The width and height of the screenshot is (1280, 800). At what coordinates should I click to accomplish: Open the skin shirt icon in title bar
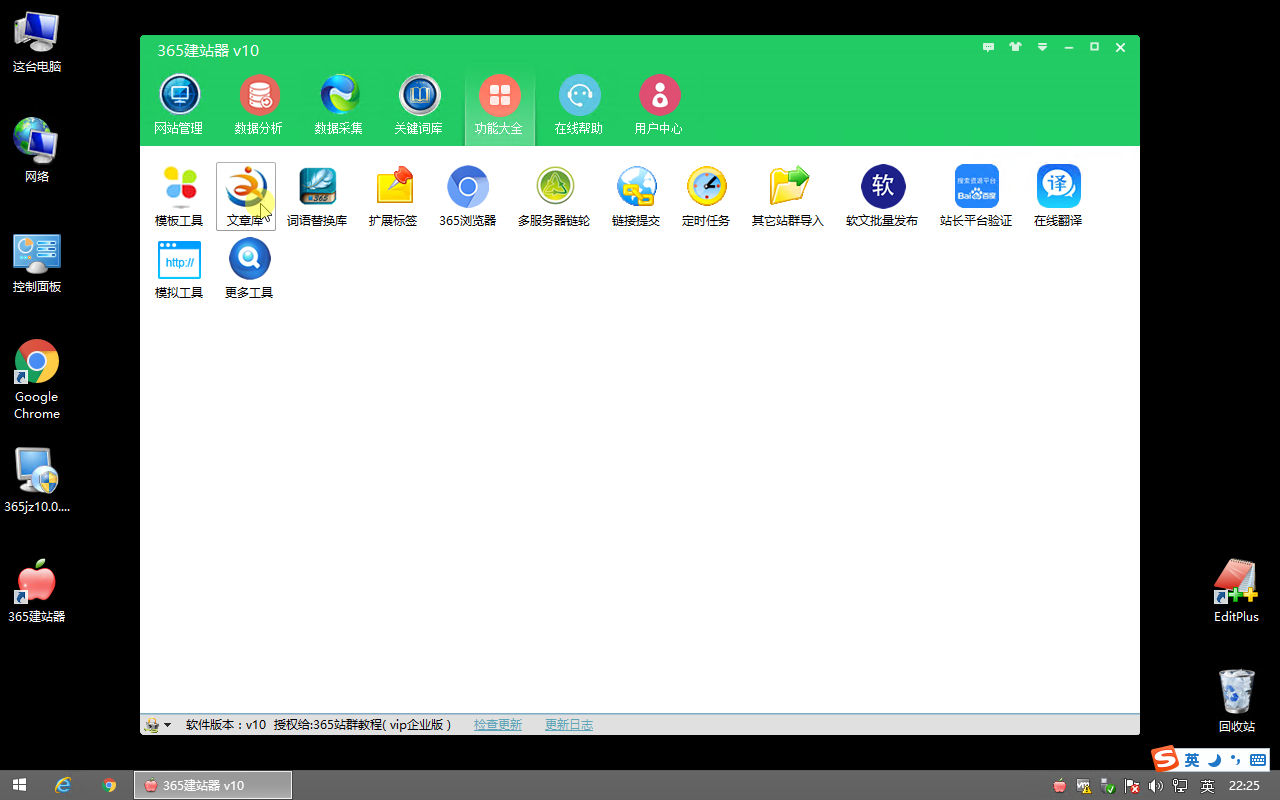pyautogui.click(x=1015, y=47)
